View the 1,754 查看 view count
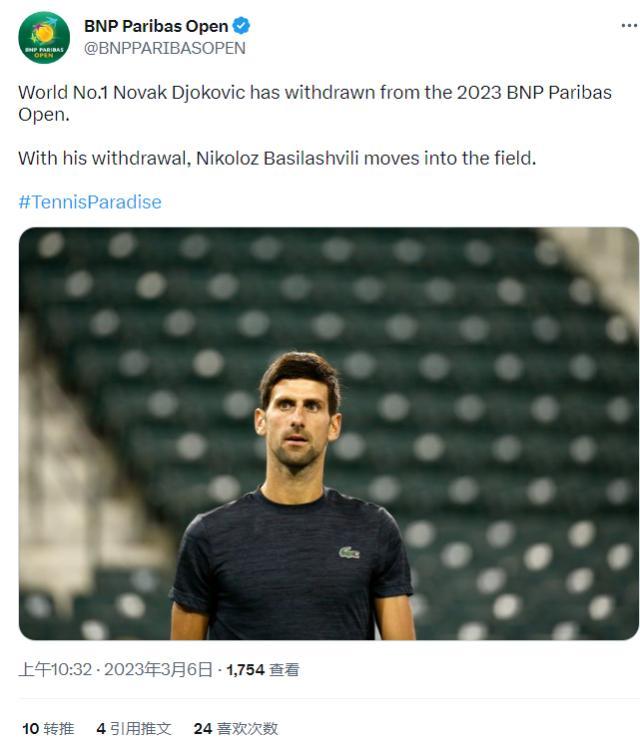 tap(263, 670)
